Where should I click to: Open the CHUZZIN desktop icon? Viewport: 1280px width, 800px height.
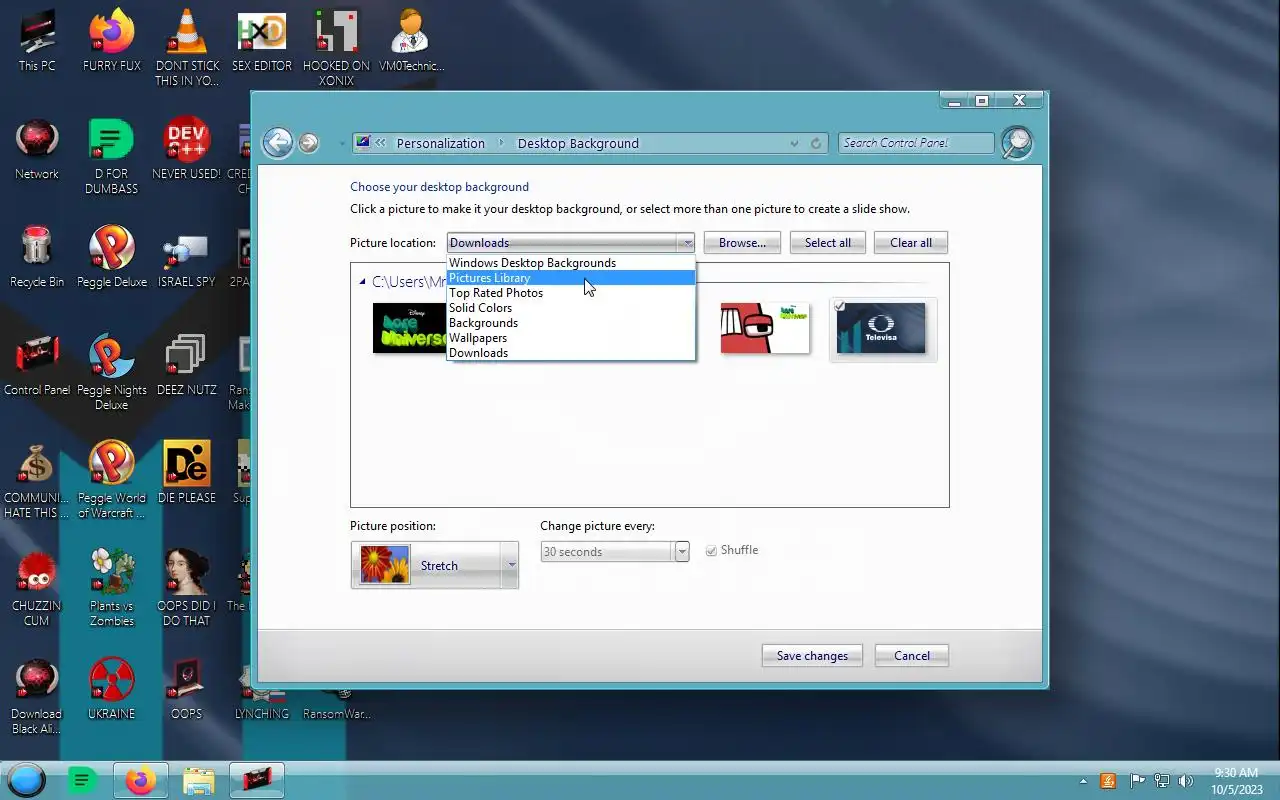coord(37,588)
